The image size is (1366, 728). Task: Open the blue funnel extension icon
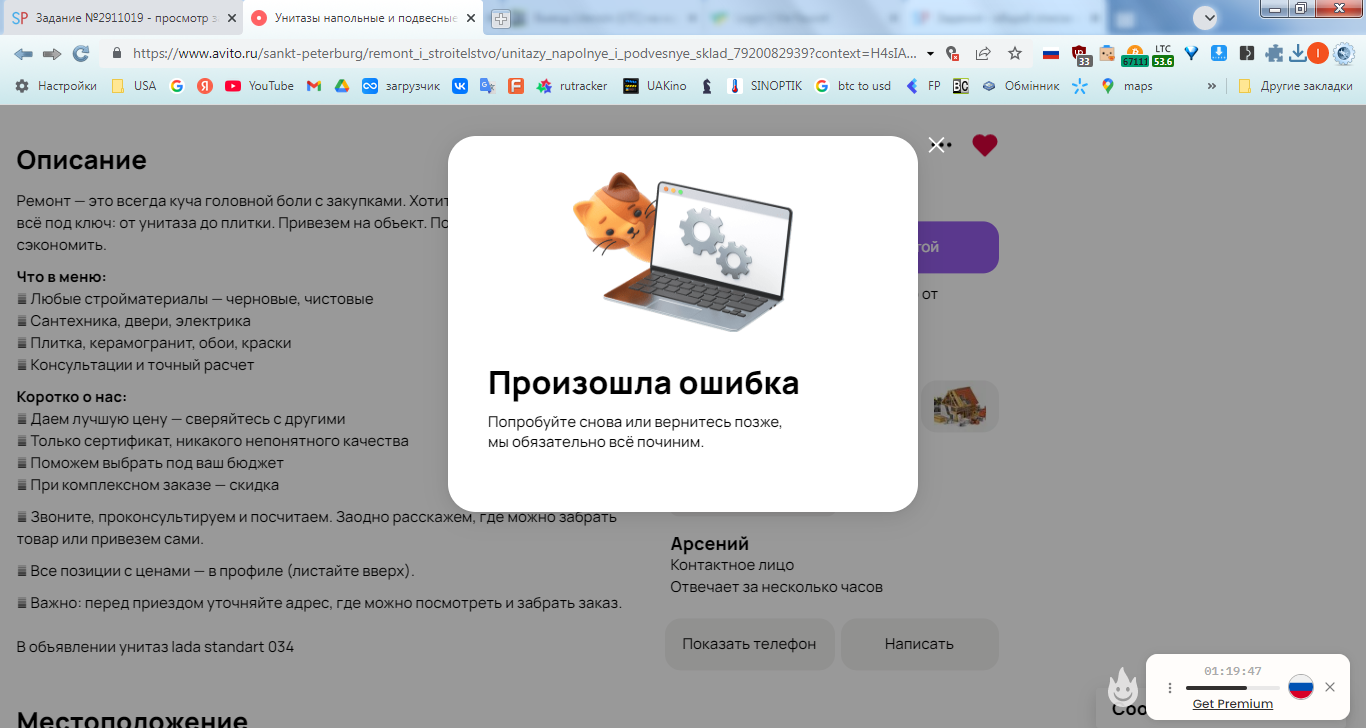(x=1191, y=53)
